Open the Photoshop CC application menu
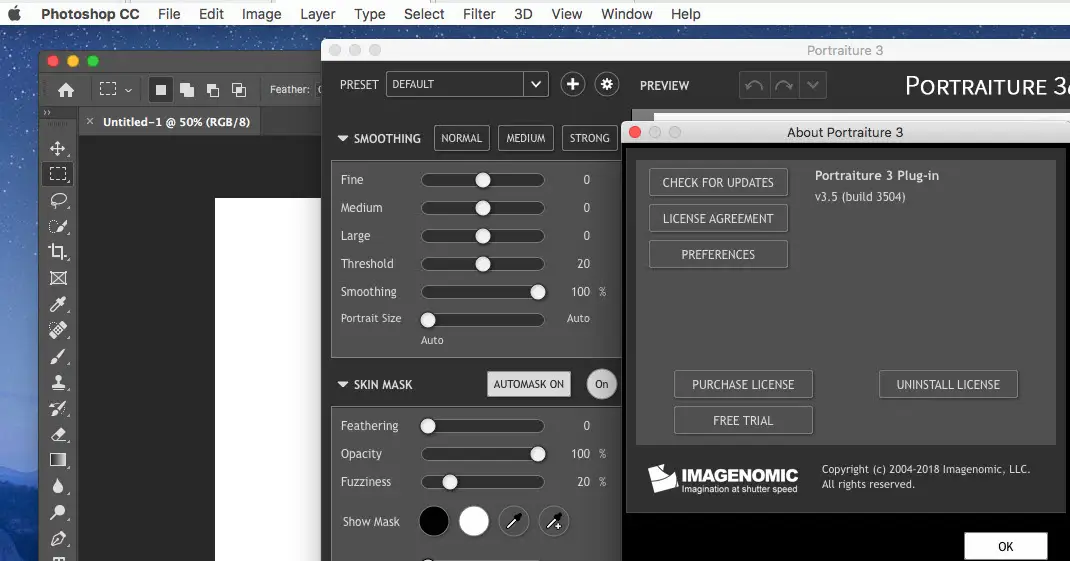The width and height of the screenshot is (1070, 561). click(90, 14)
